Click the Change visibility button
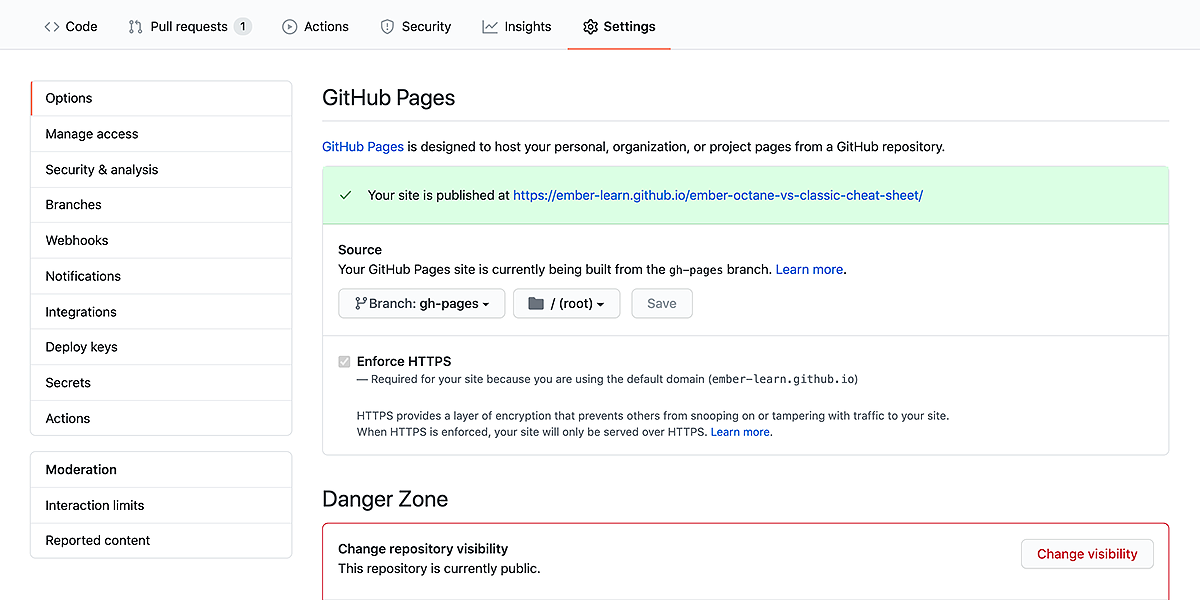The image size is (1200, 600). [x=1087, y=554]
